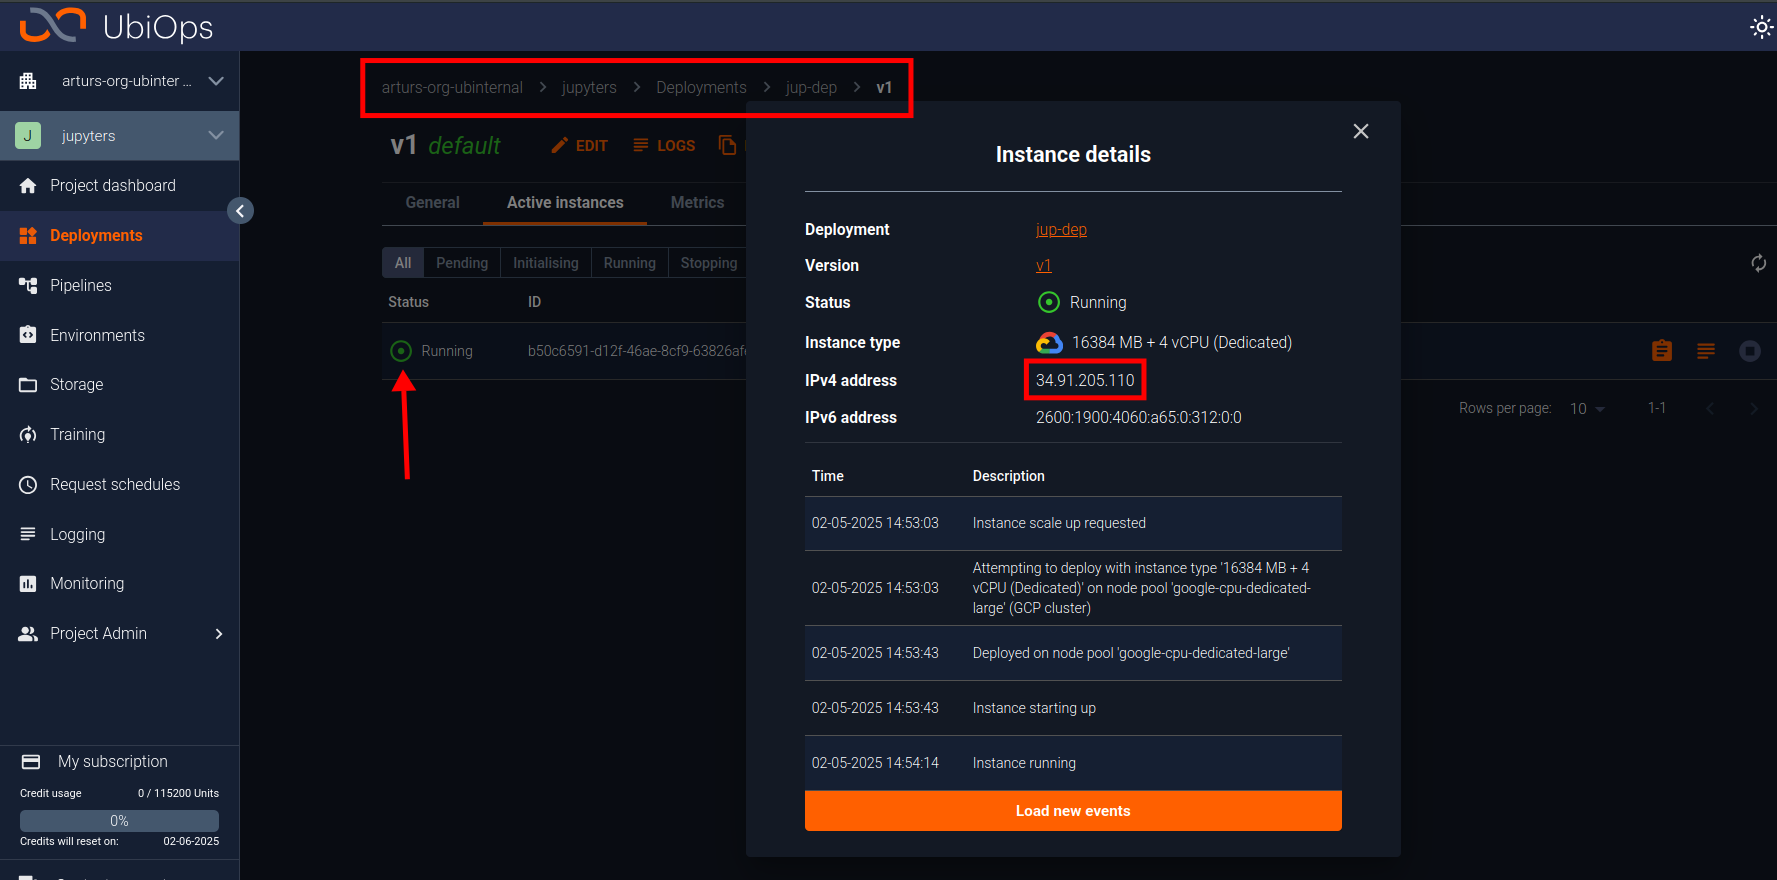This screenshot has width=1777, height=880.
Task: Click the Logging sidebar icon
Action: pyautogui.click(x=28, y=534)
